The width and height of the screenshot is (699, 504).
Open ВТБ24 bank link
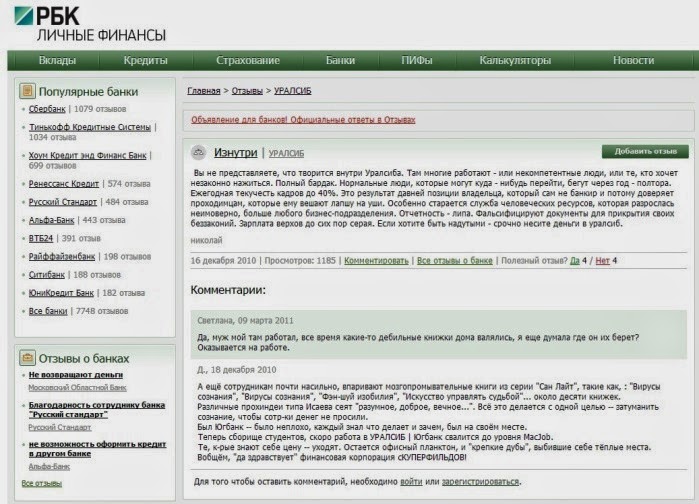pyautogui.click(x=41, y=238)
